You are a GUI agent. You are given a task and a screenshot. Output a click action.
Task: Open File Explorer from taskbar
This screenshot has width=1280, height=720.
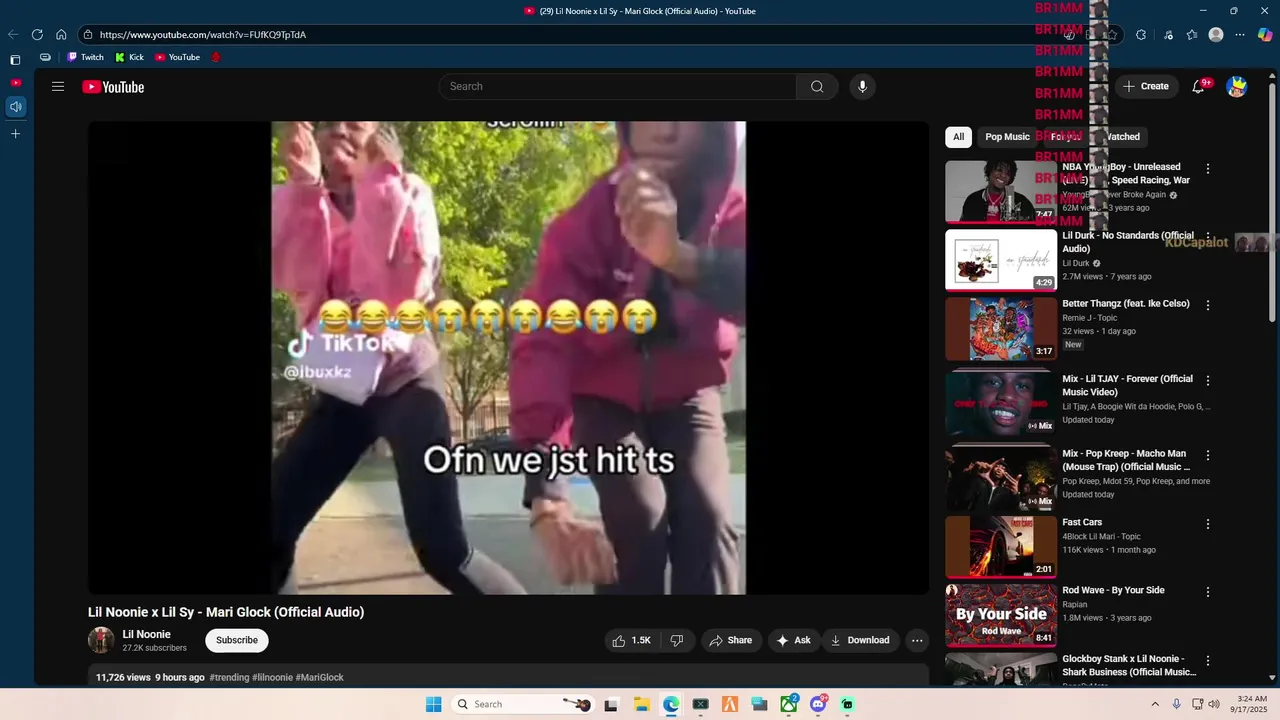(642, 704)
